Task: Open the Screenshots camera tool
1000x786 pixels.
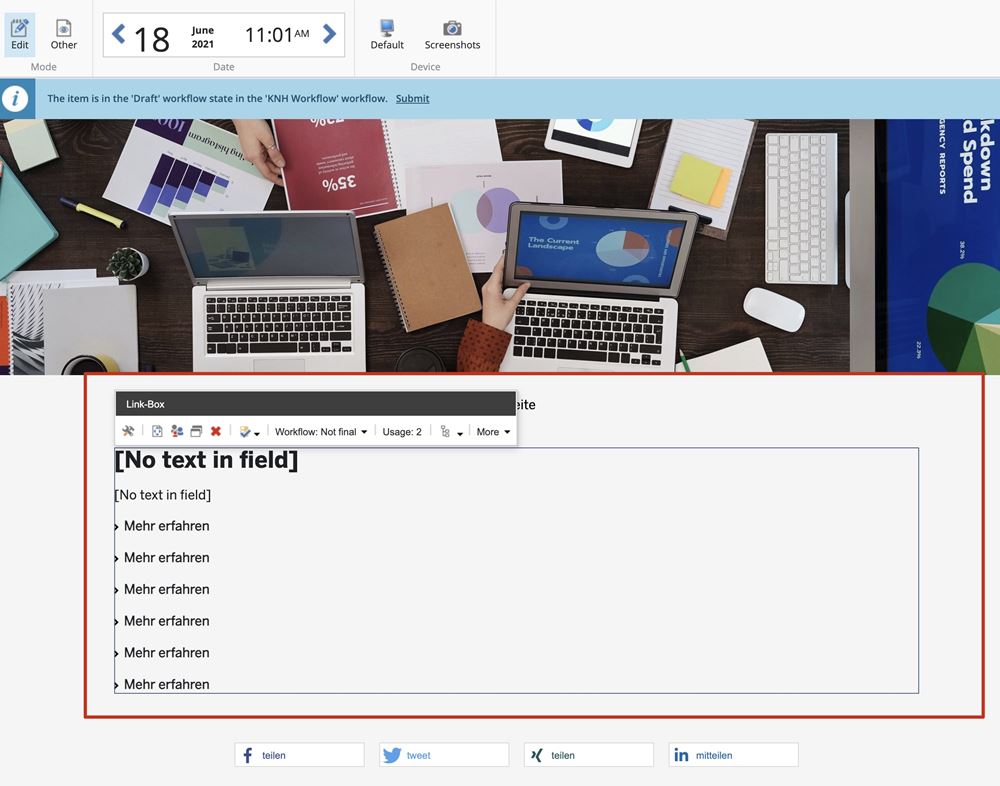Action: tap(452, 34)
